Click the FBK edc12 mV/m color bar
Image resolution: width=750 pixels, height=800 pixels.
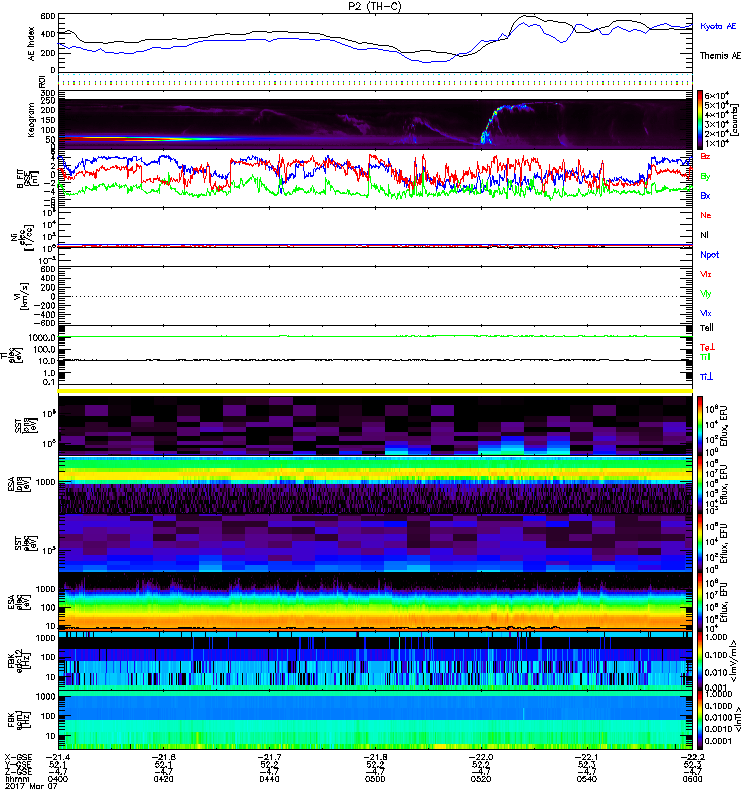pos(700,661)
